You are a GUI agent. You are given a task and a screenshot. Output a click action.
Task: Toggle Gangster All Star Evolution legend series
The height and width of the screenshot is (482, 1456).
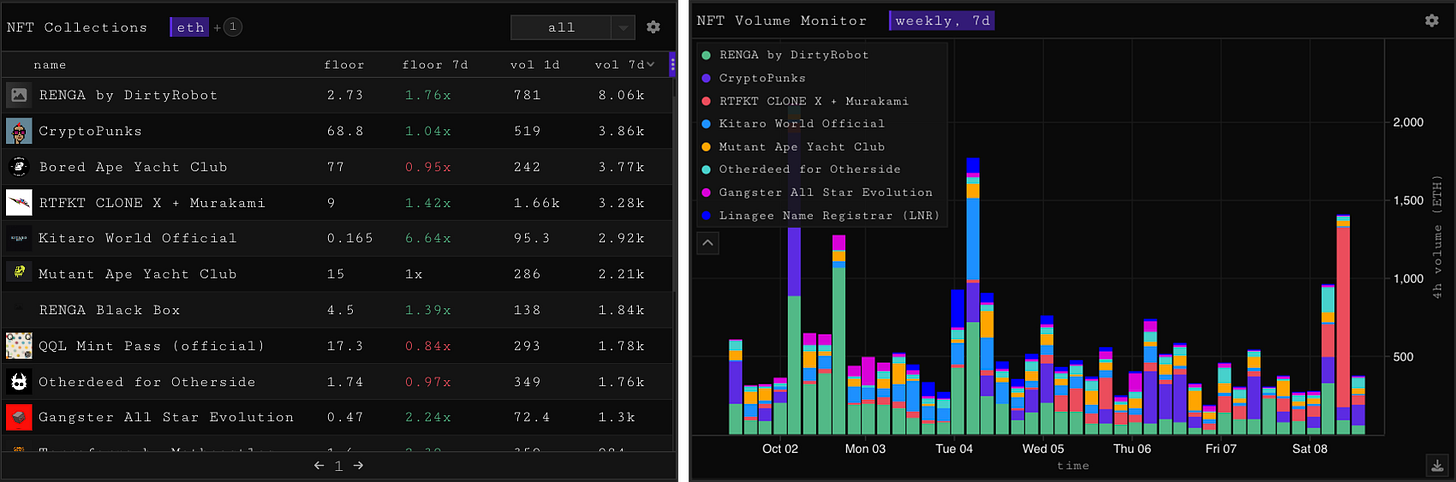click(817, 193)
